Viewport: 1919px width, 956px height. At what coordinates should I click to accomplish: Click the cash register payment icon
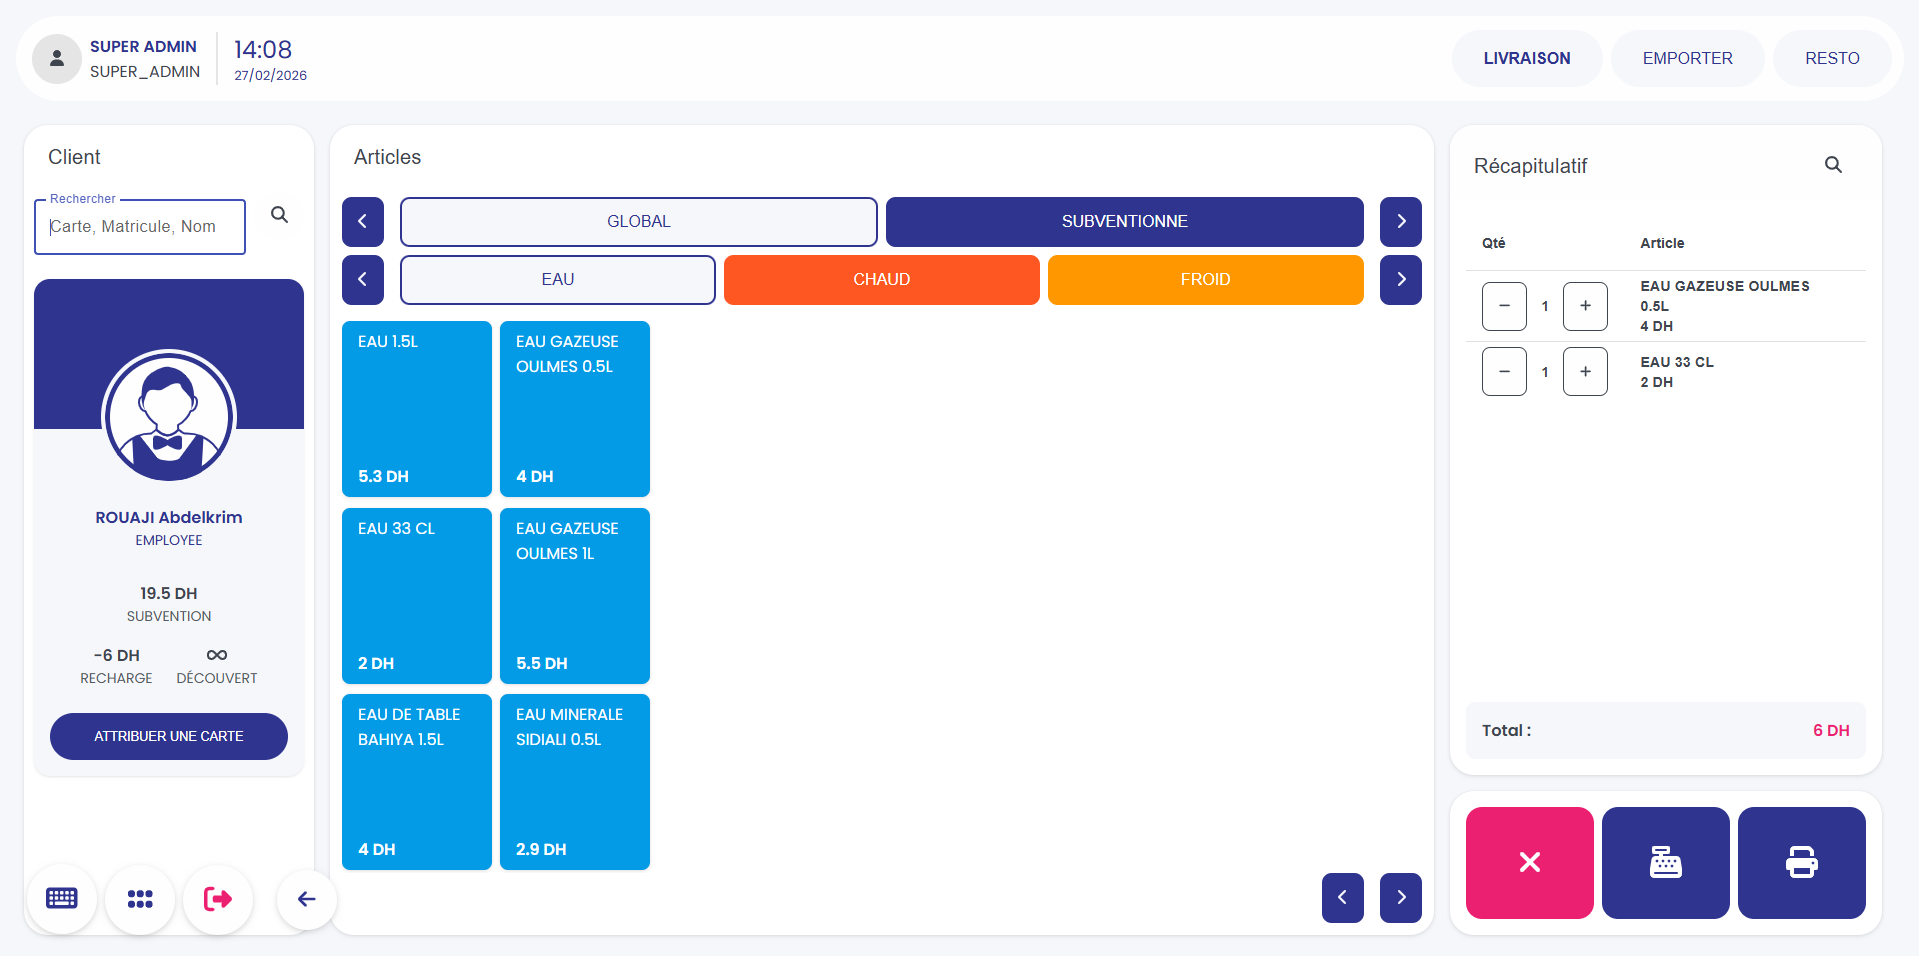(1665, 862)
